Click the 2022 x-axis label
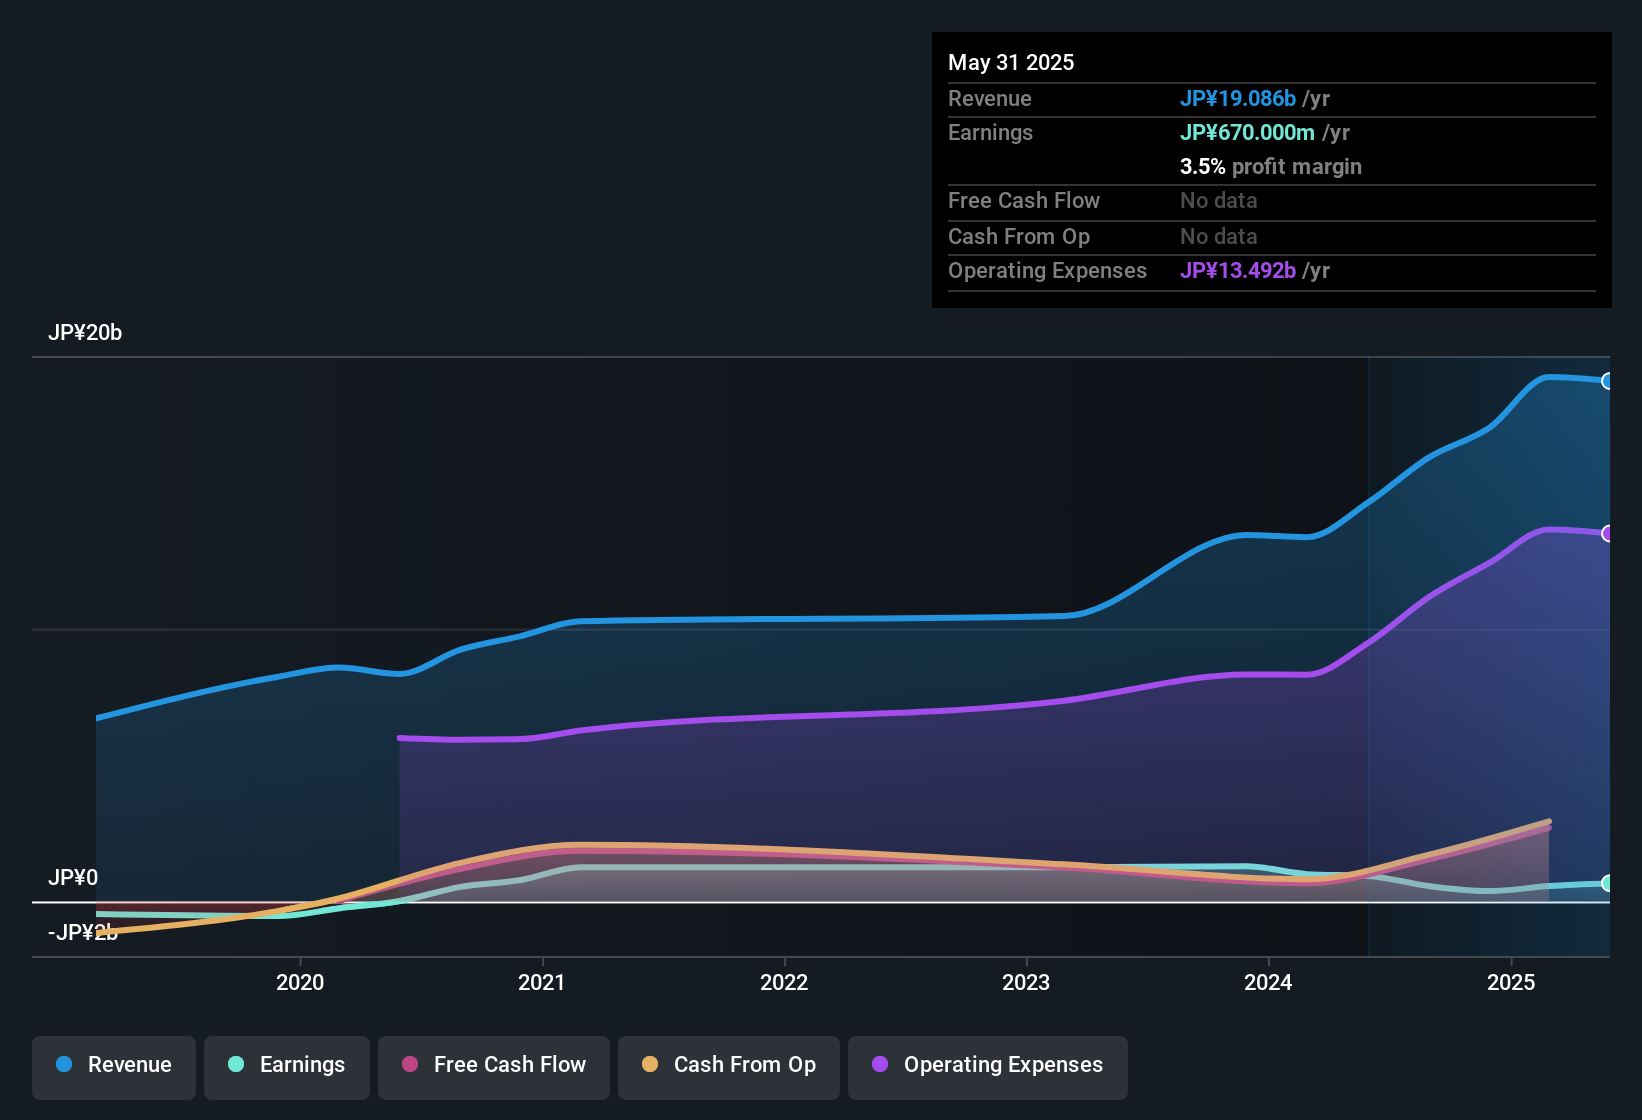Viewport: 1642px width, 1120px height. coord(784,982)
